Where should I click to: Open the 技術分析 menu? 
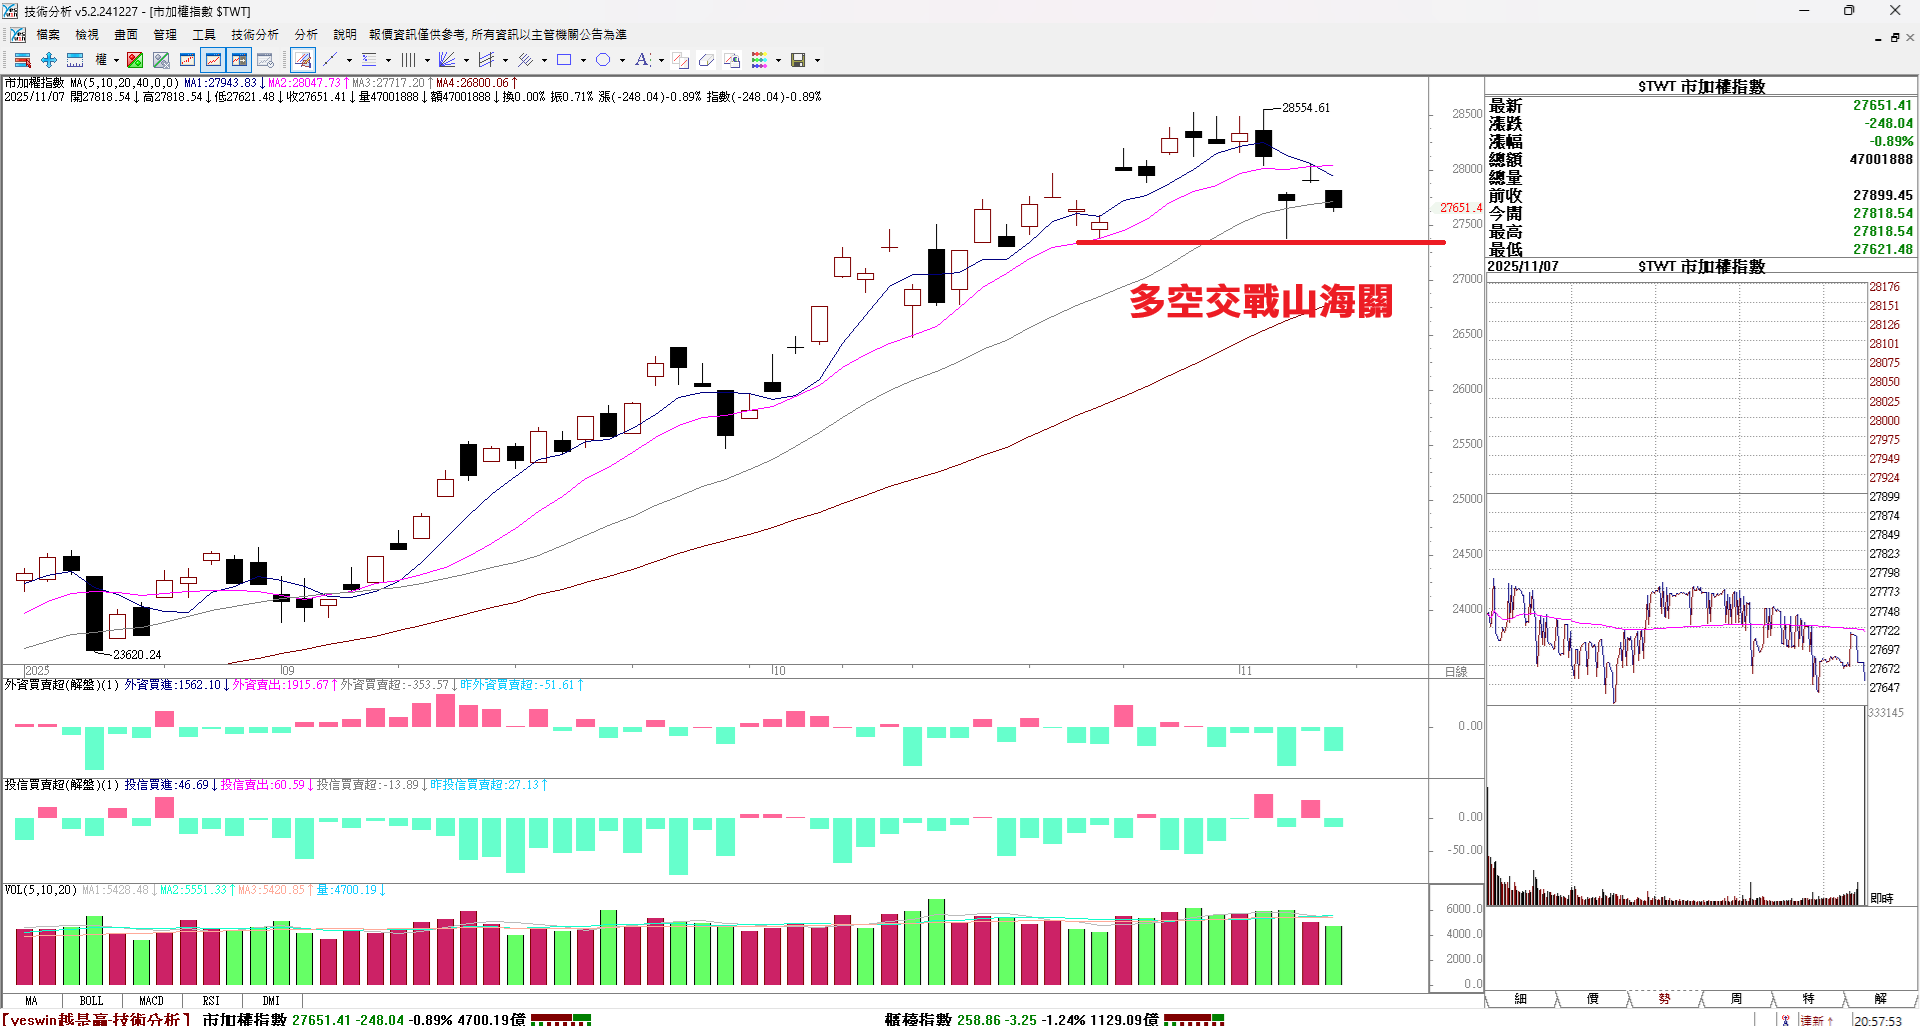254,34
